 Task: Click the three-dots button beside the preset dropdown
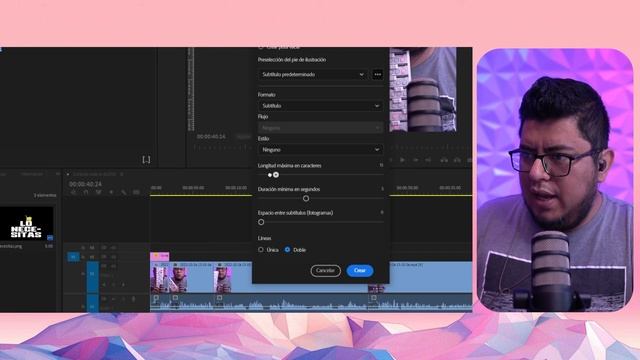coord(378,75)
